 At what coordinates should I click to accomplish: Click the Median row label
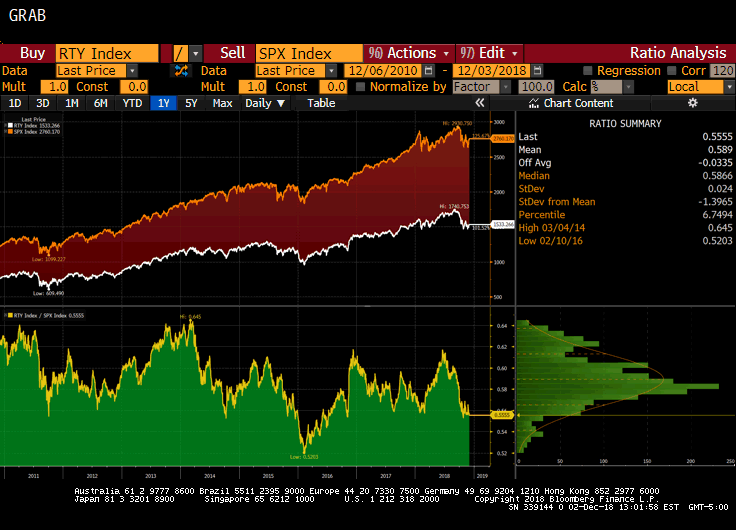(x=534, y=176)
